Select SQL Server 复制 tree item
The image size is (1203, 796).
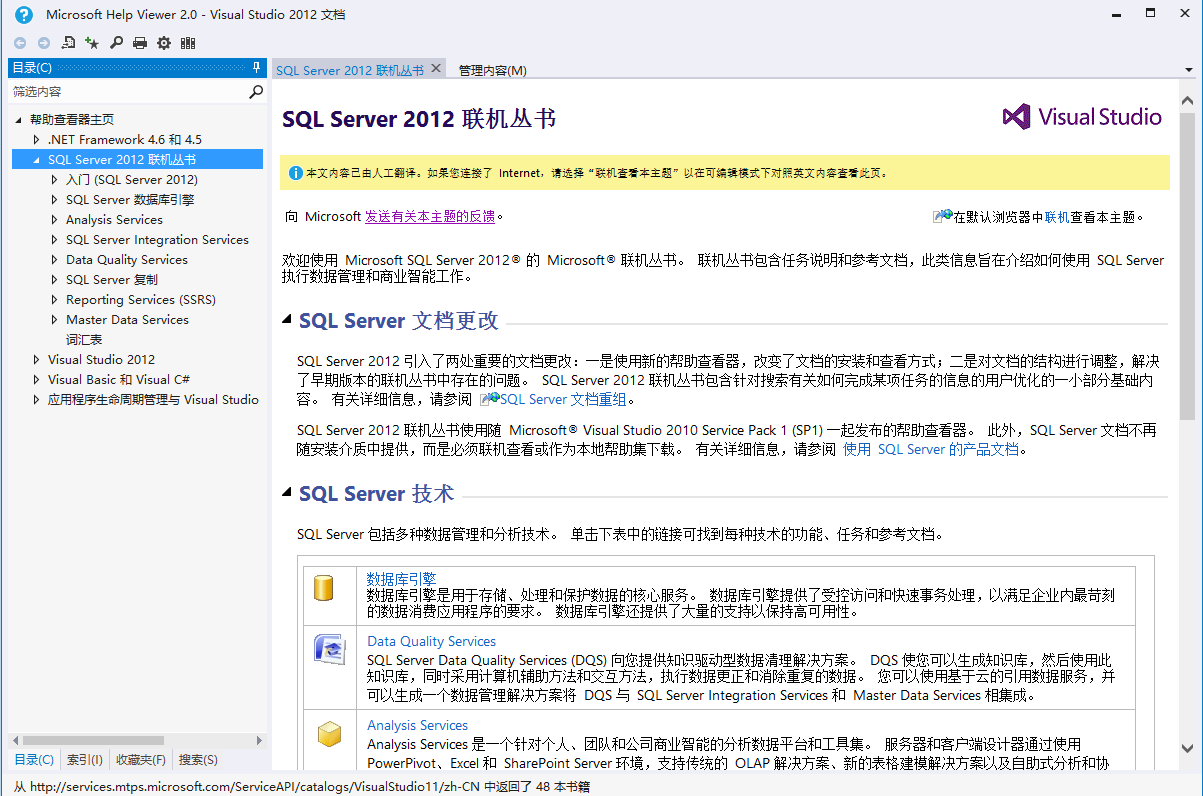[112, 280]
